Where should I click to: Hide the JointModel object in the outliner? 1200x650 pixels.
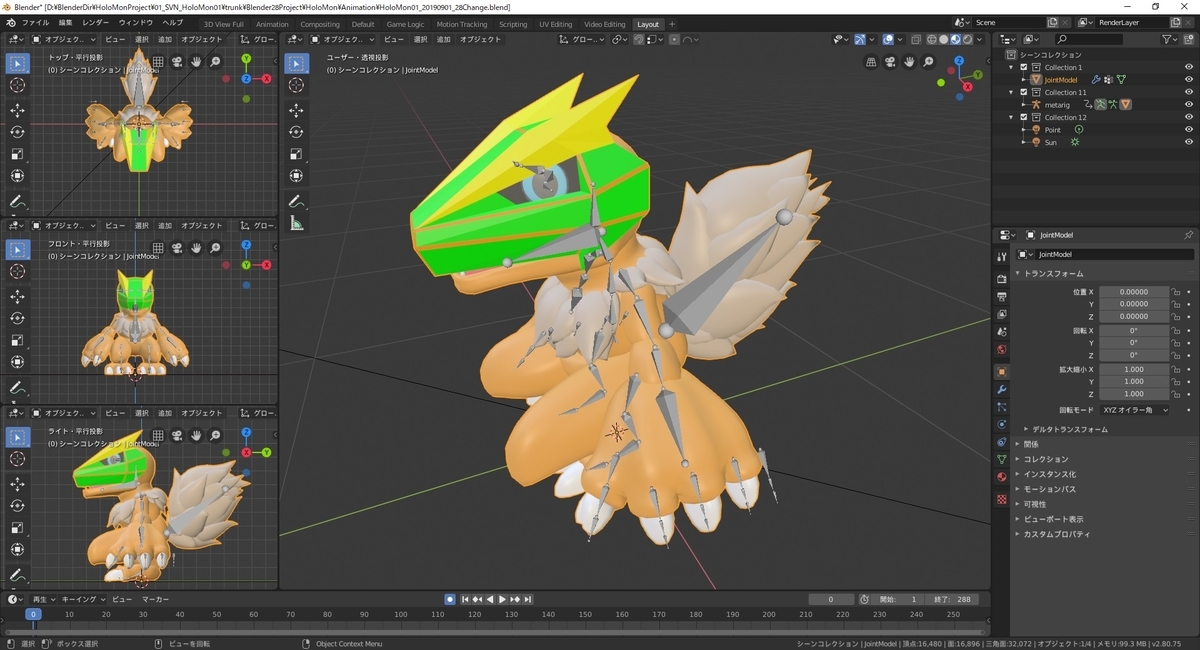[x=1188, y=80]
